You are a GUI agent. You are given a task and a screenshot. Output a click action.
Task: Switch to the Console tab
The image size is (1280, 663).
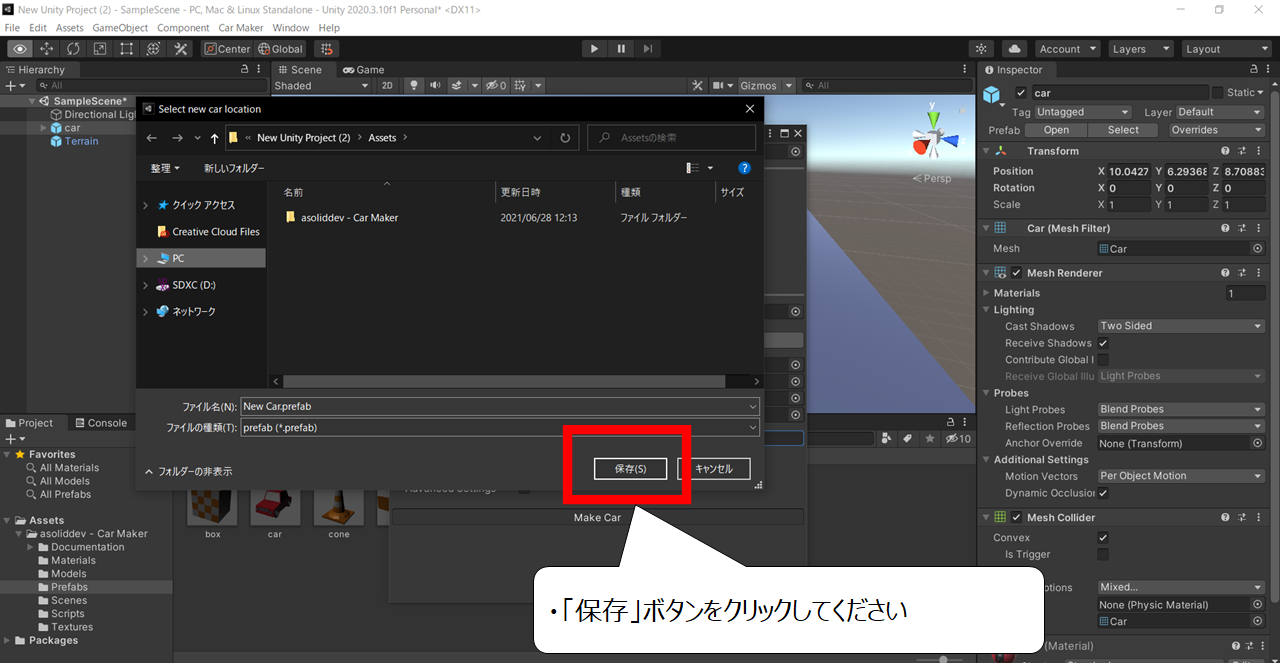pyautogui.click(x=100, y=423)
